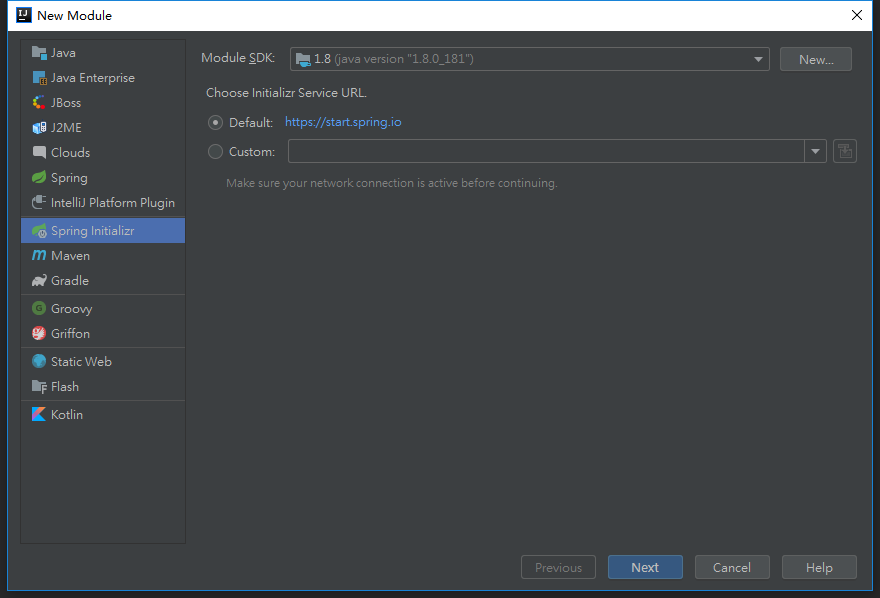This screenshot has height=598, width=880.
Task: Select Groovy in the list
Action: coord(103,309)
